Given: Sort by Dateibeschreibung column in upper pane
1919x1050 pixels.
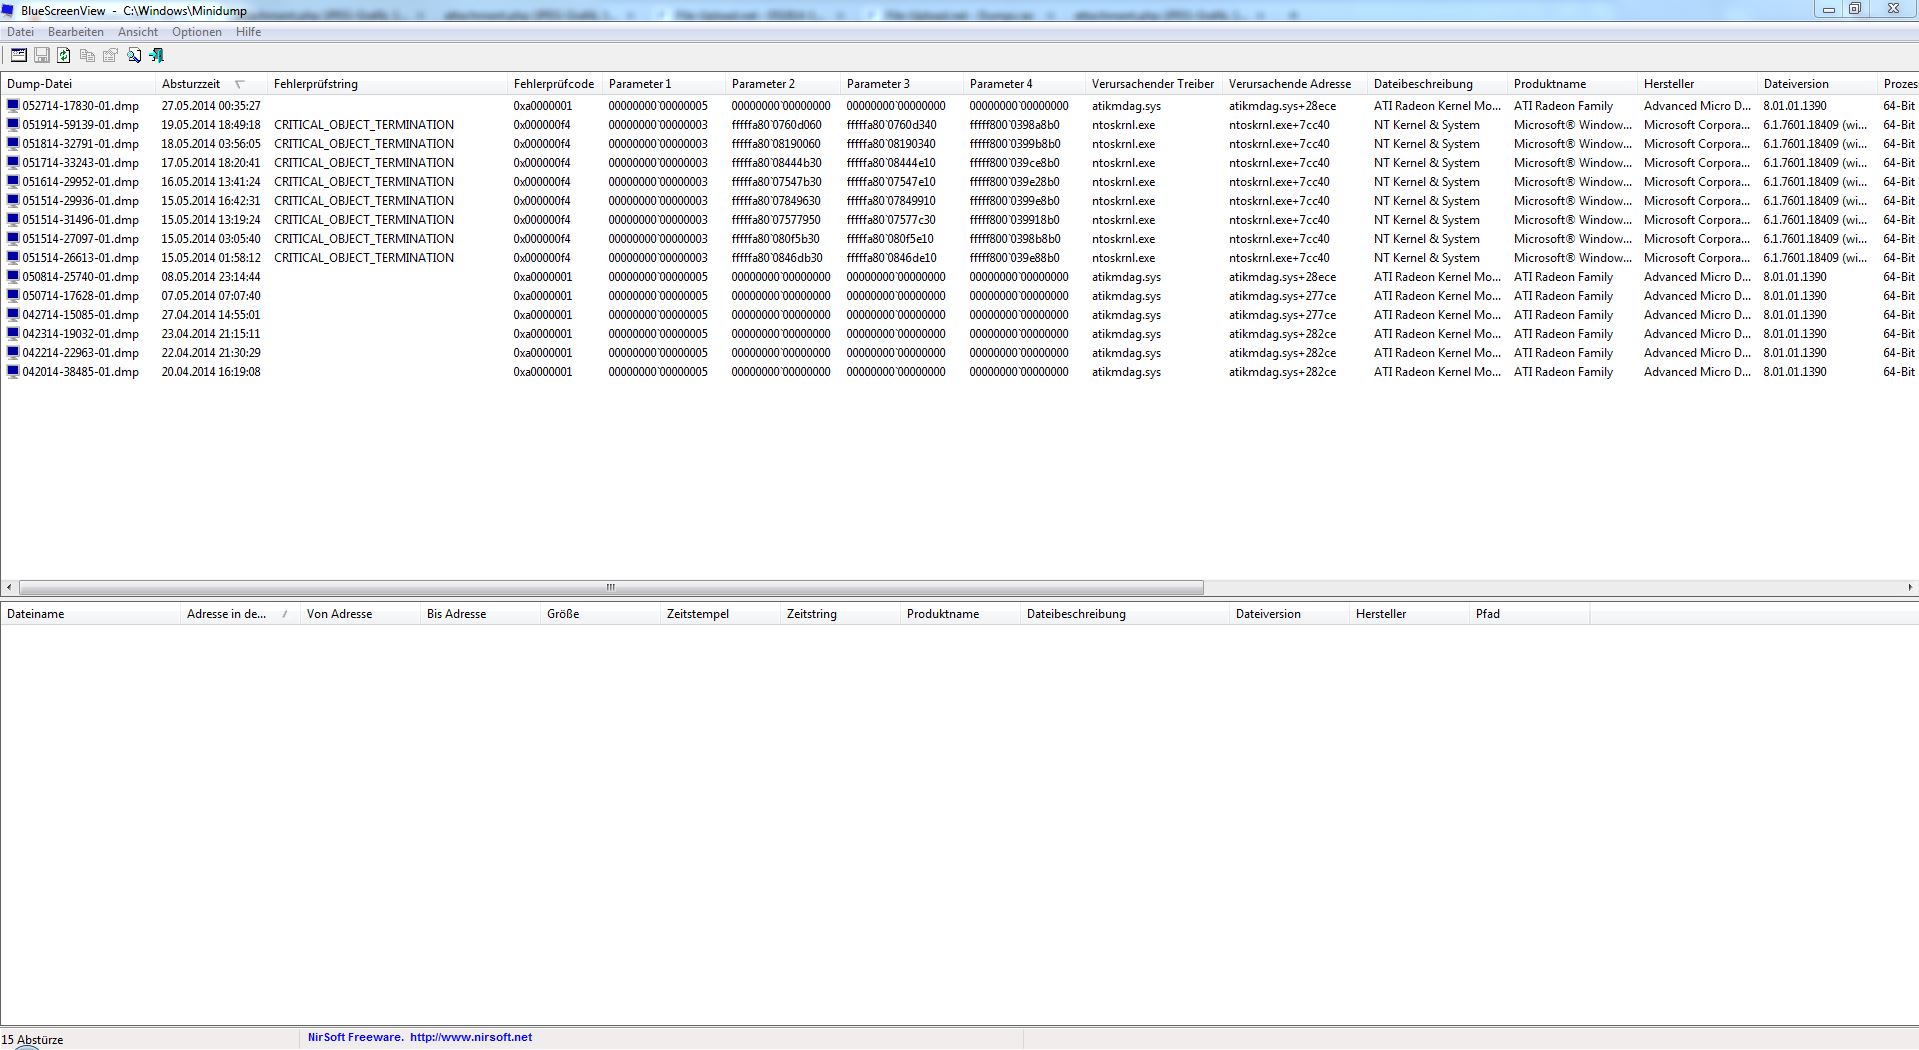Looking at the screenshot, I should 1437,84.
